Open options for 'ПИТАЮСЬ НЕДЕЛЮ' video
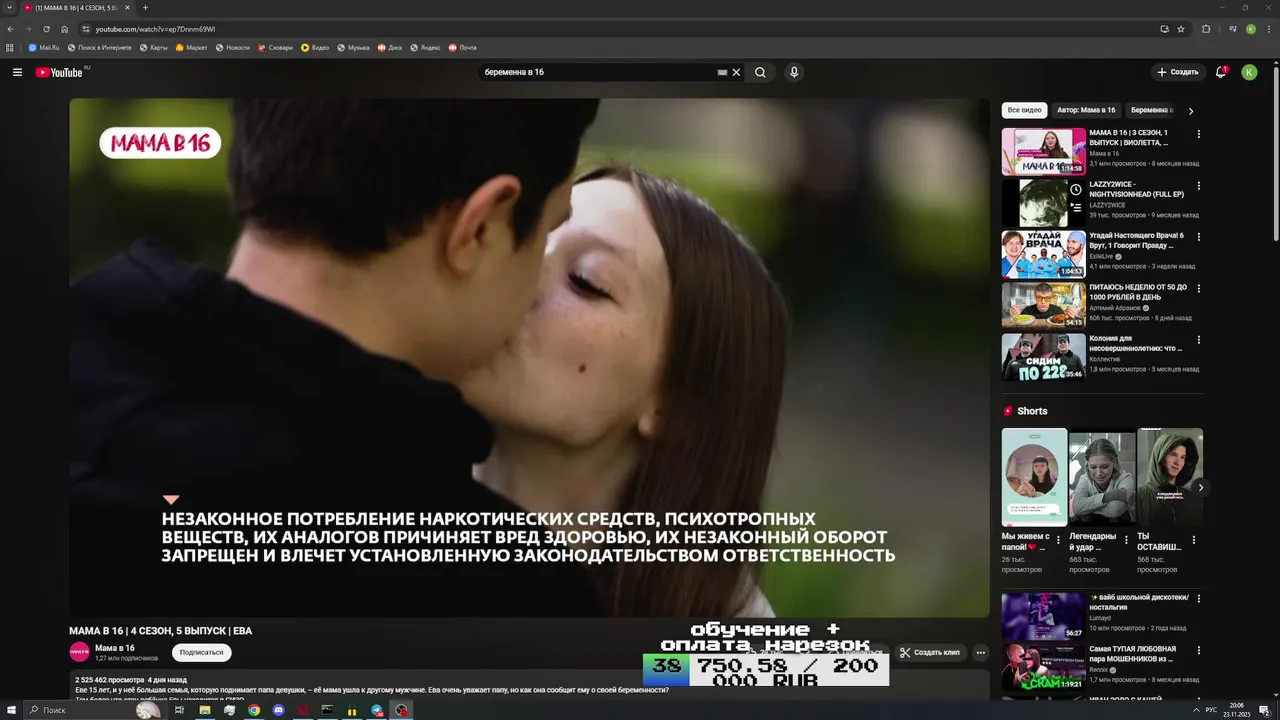1280x720 pixels. [1199, 289]
